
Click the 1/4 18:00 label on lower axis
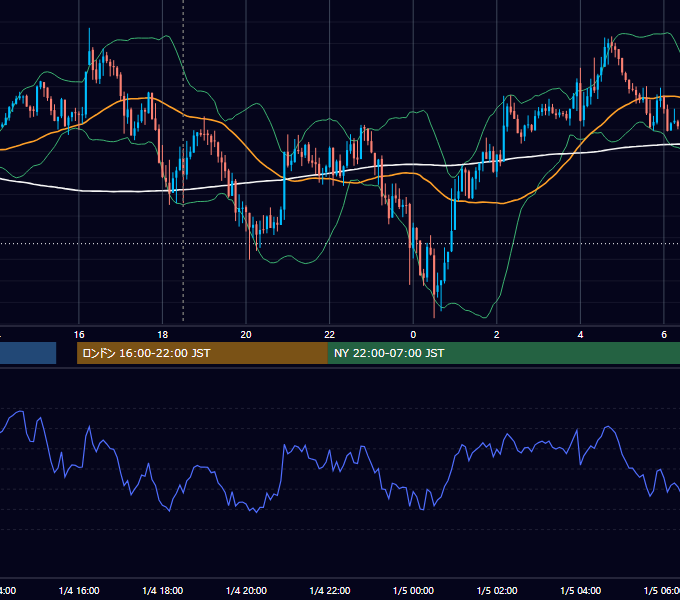[x=163, y=590]
